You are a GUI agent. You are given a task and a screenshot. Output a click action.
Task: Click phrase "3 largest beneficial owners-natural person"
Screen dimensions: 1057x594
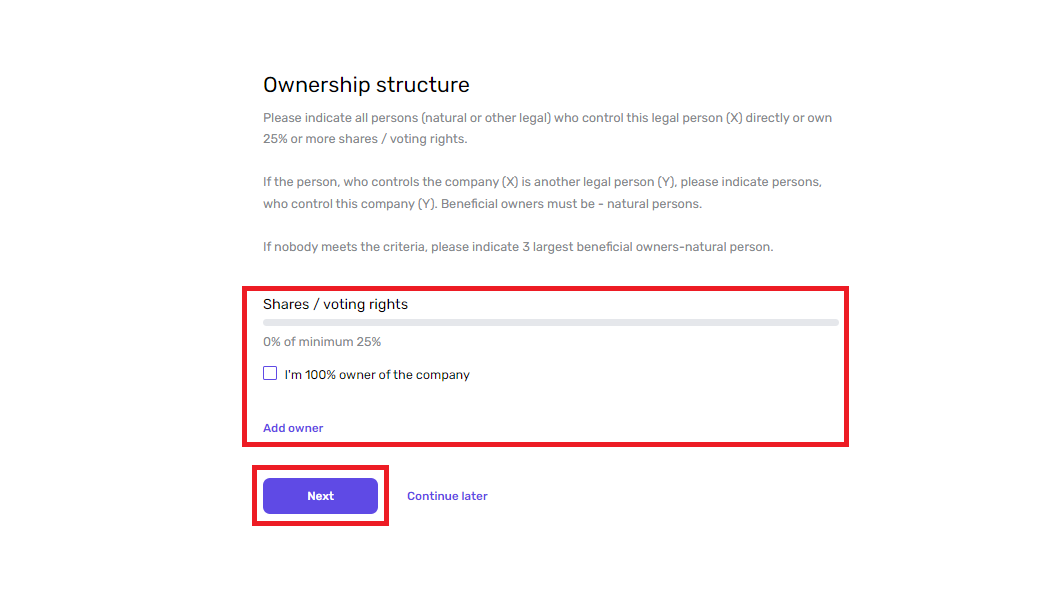[647, 247]
